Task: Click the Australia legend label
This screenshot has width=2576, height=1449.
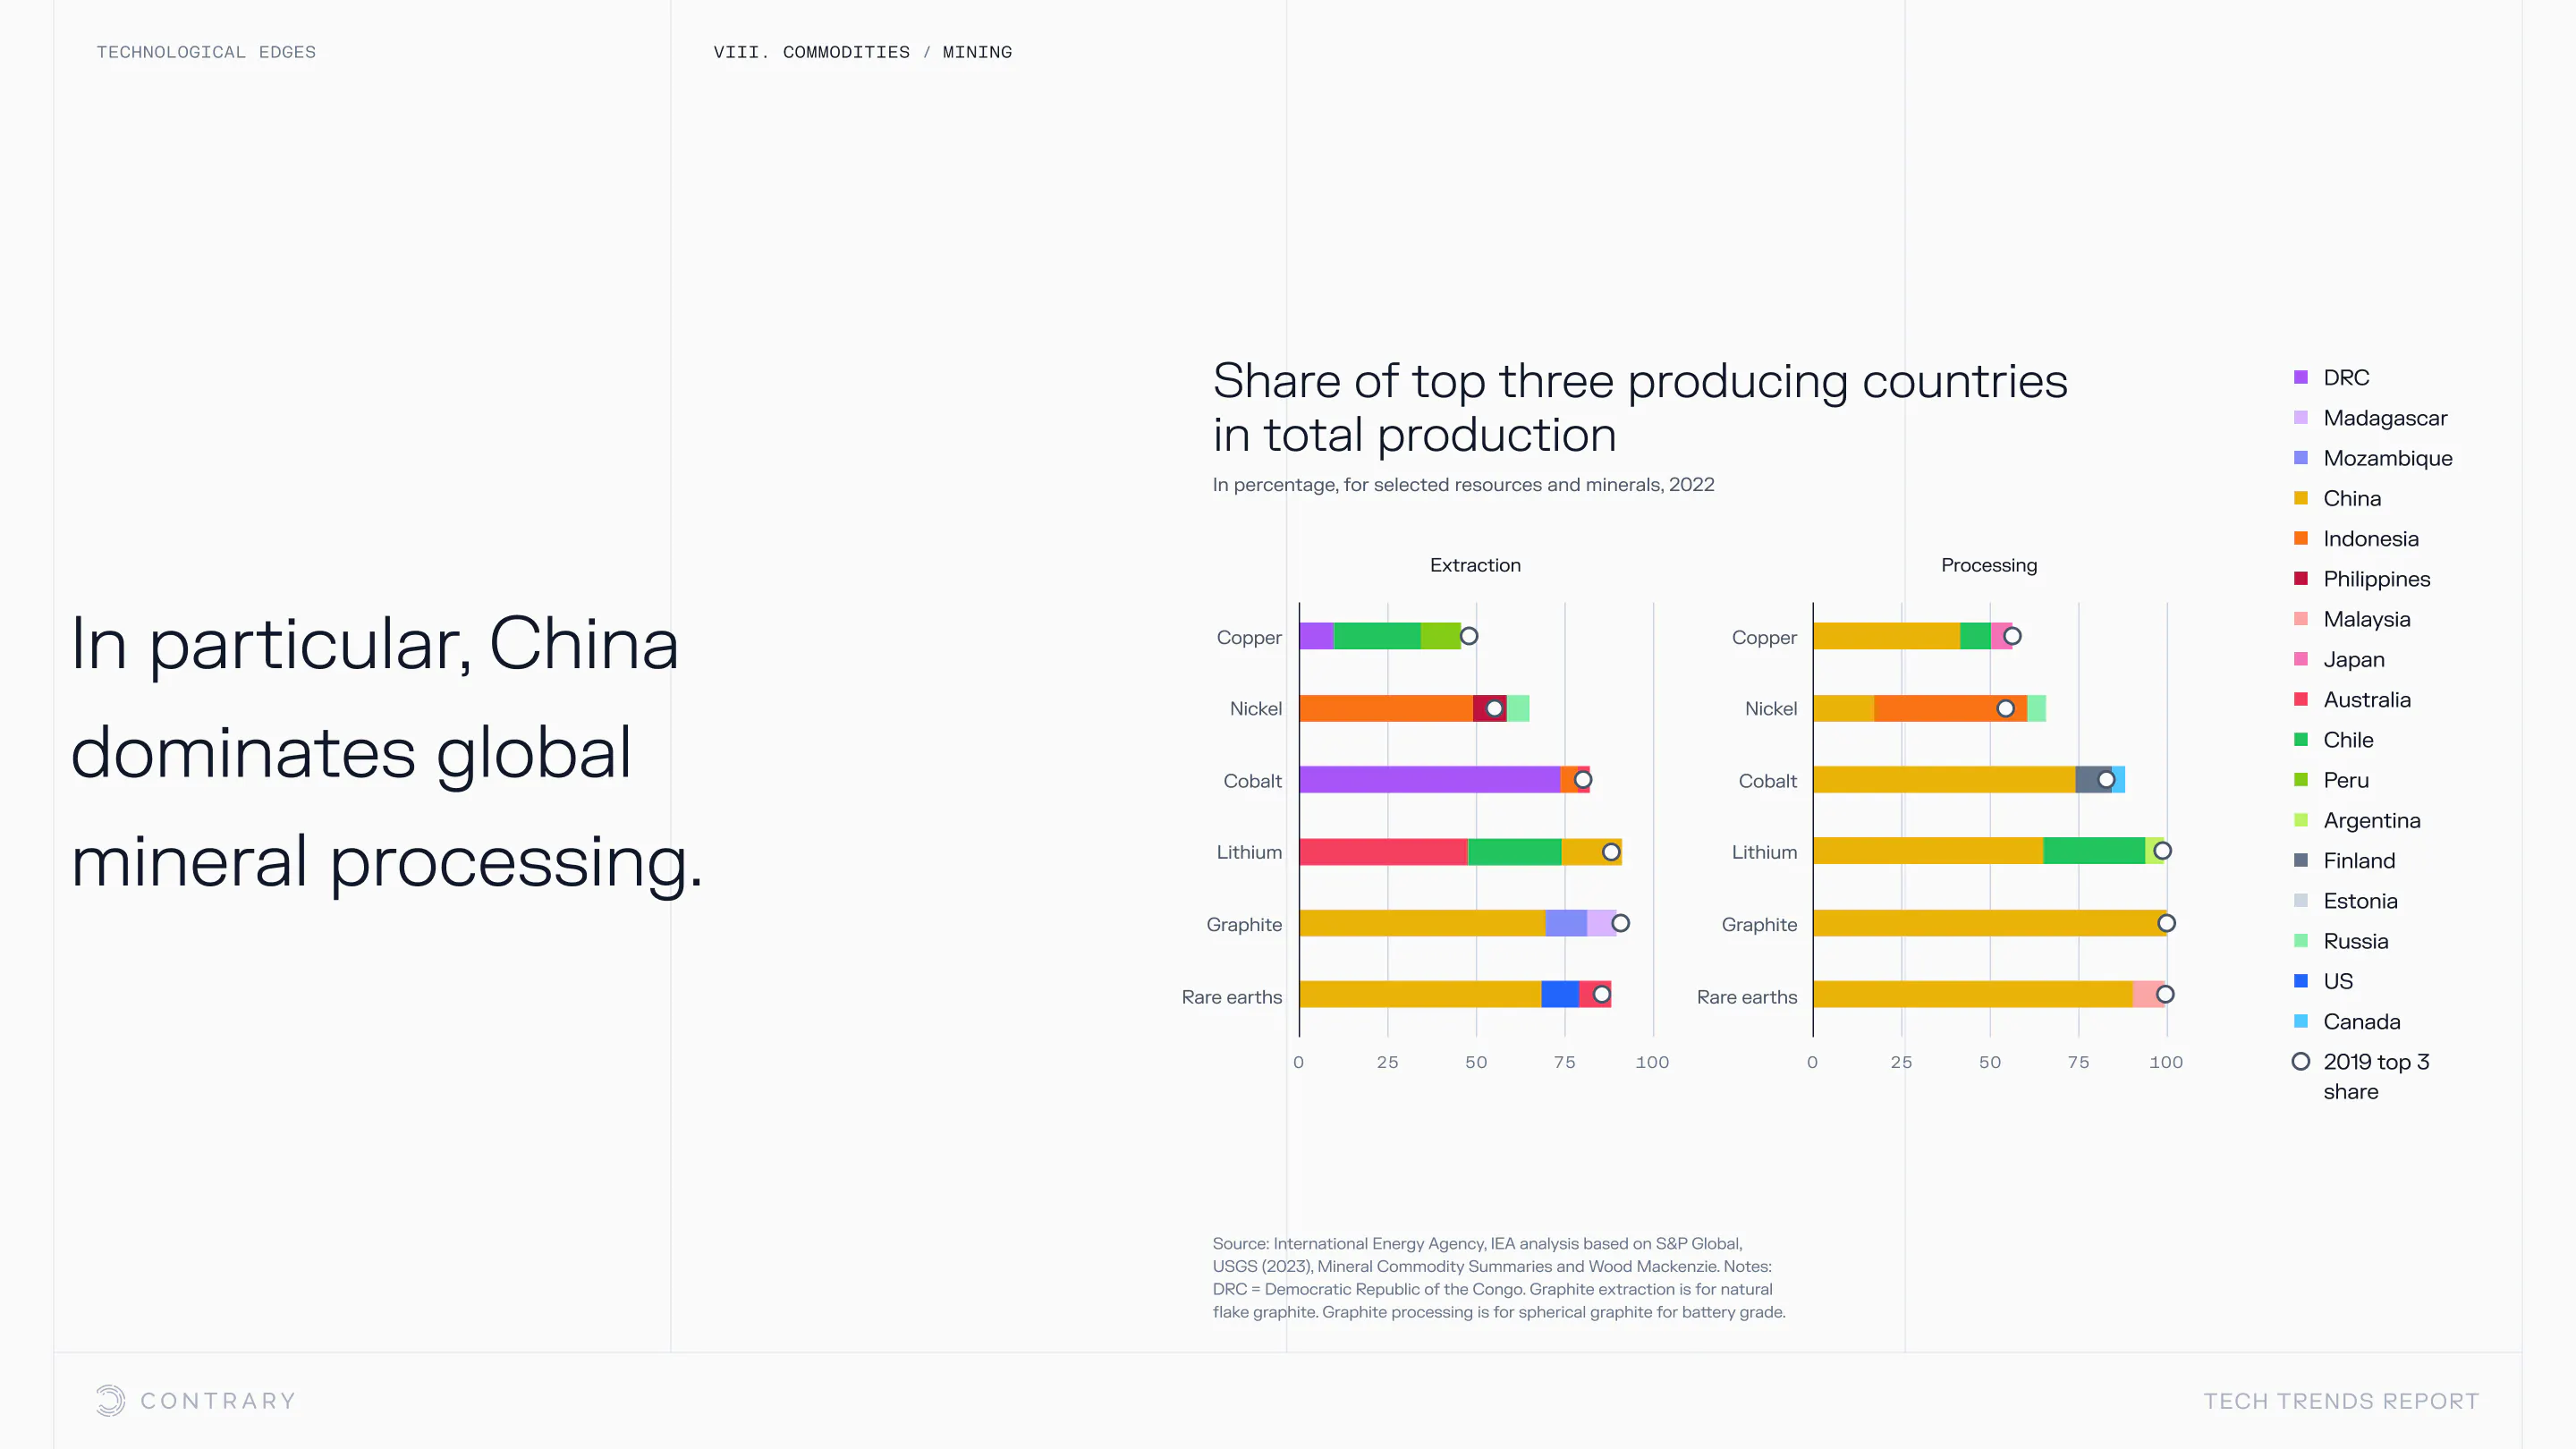Action: click(x=2366, y=699)
